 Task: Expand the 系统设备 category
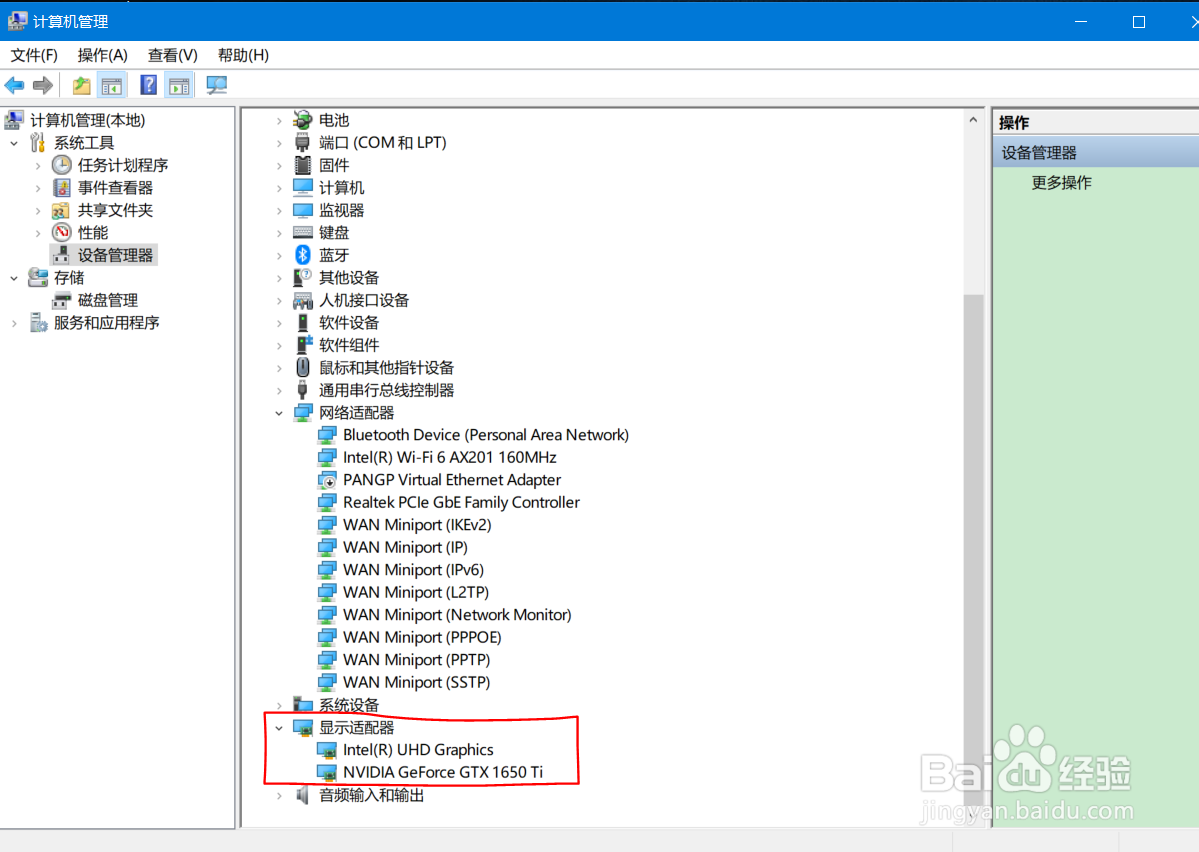pyautogui.click(x=279, y=704)
